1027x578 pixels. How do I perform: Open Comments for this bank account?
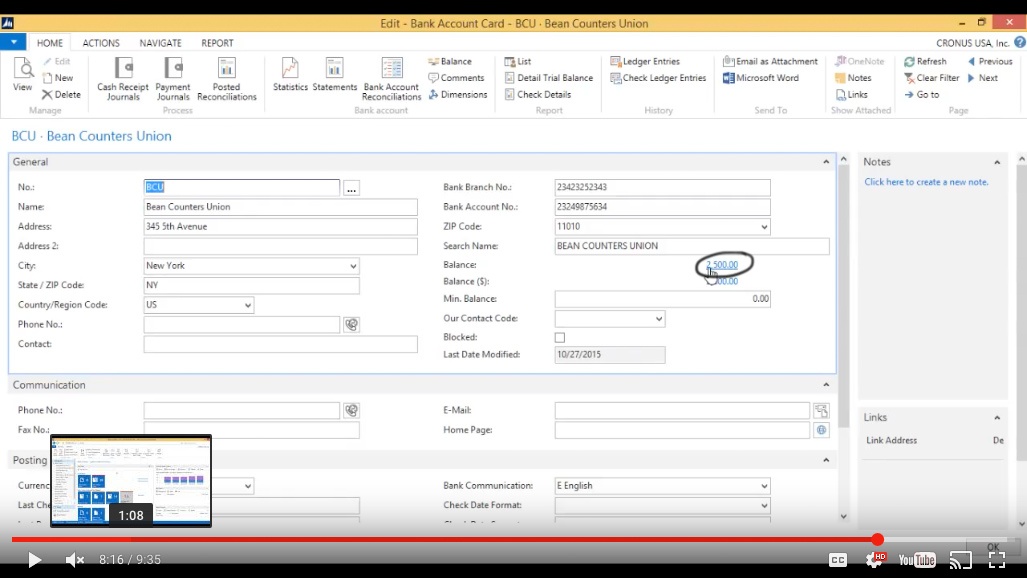click(456, 78)
